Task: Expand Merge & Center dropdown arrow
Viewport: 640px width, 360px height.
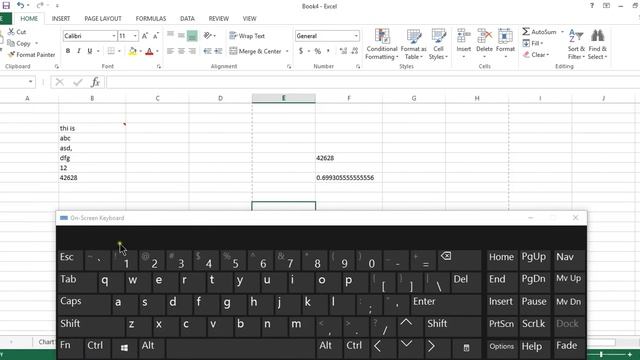Action: click(287, 51)
